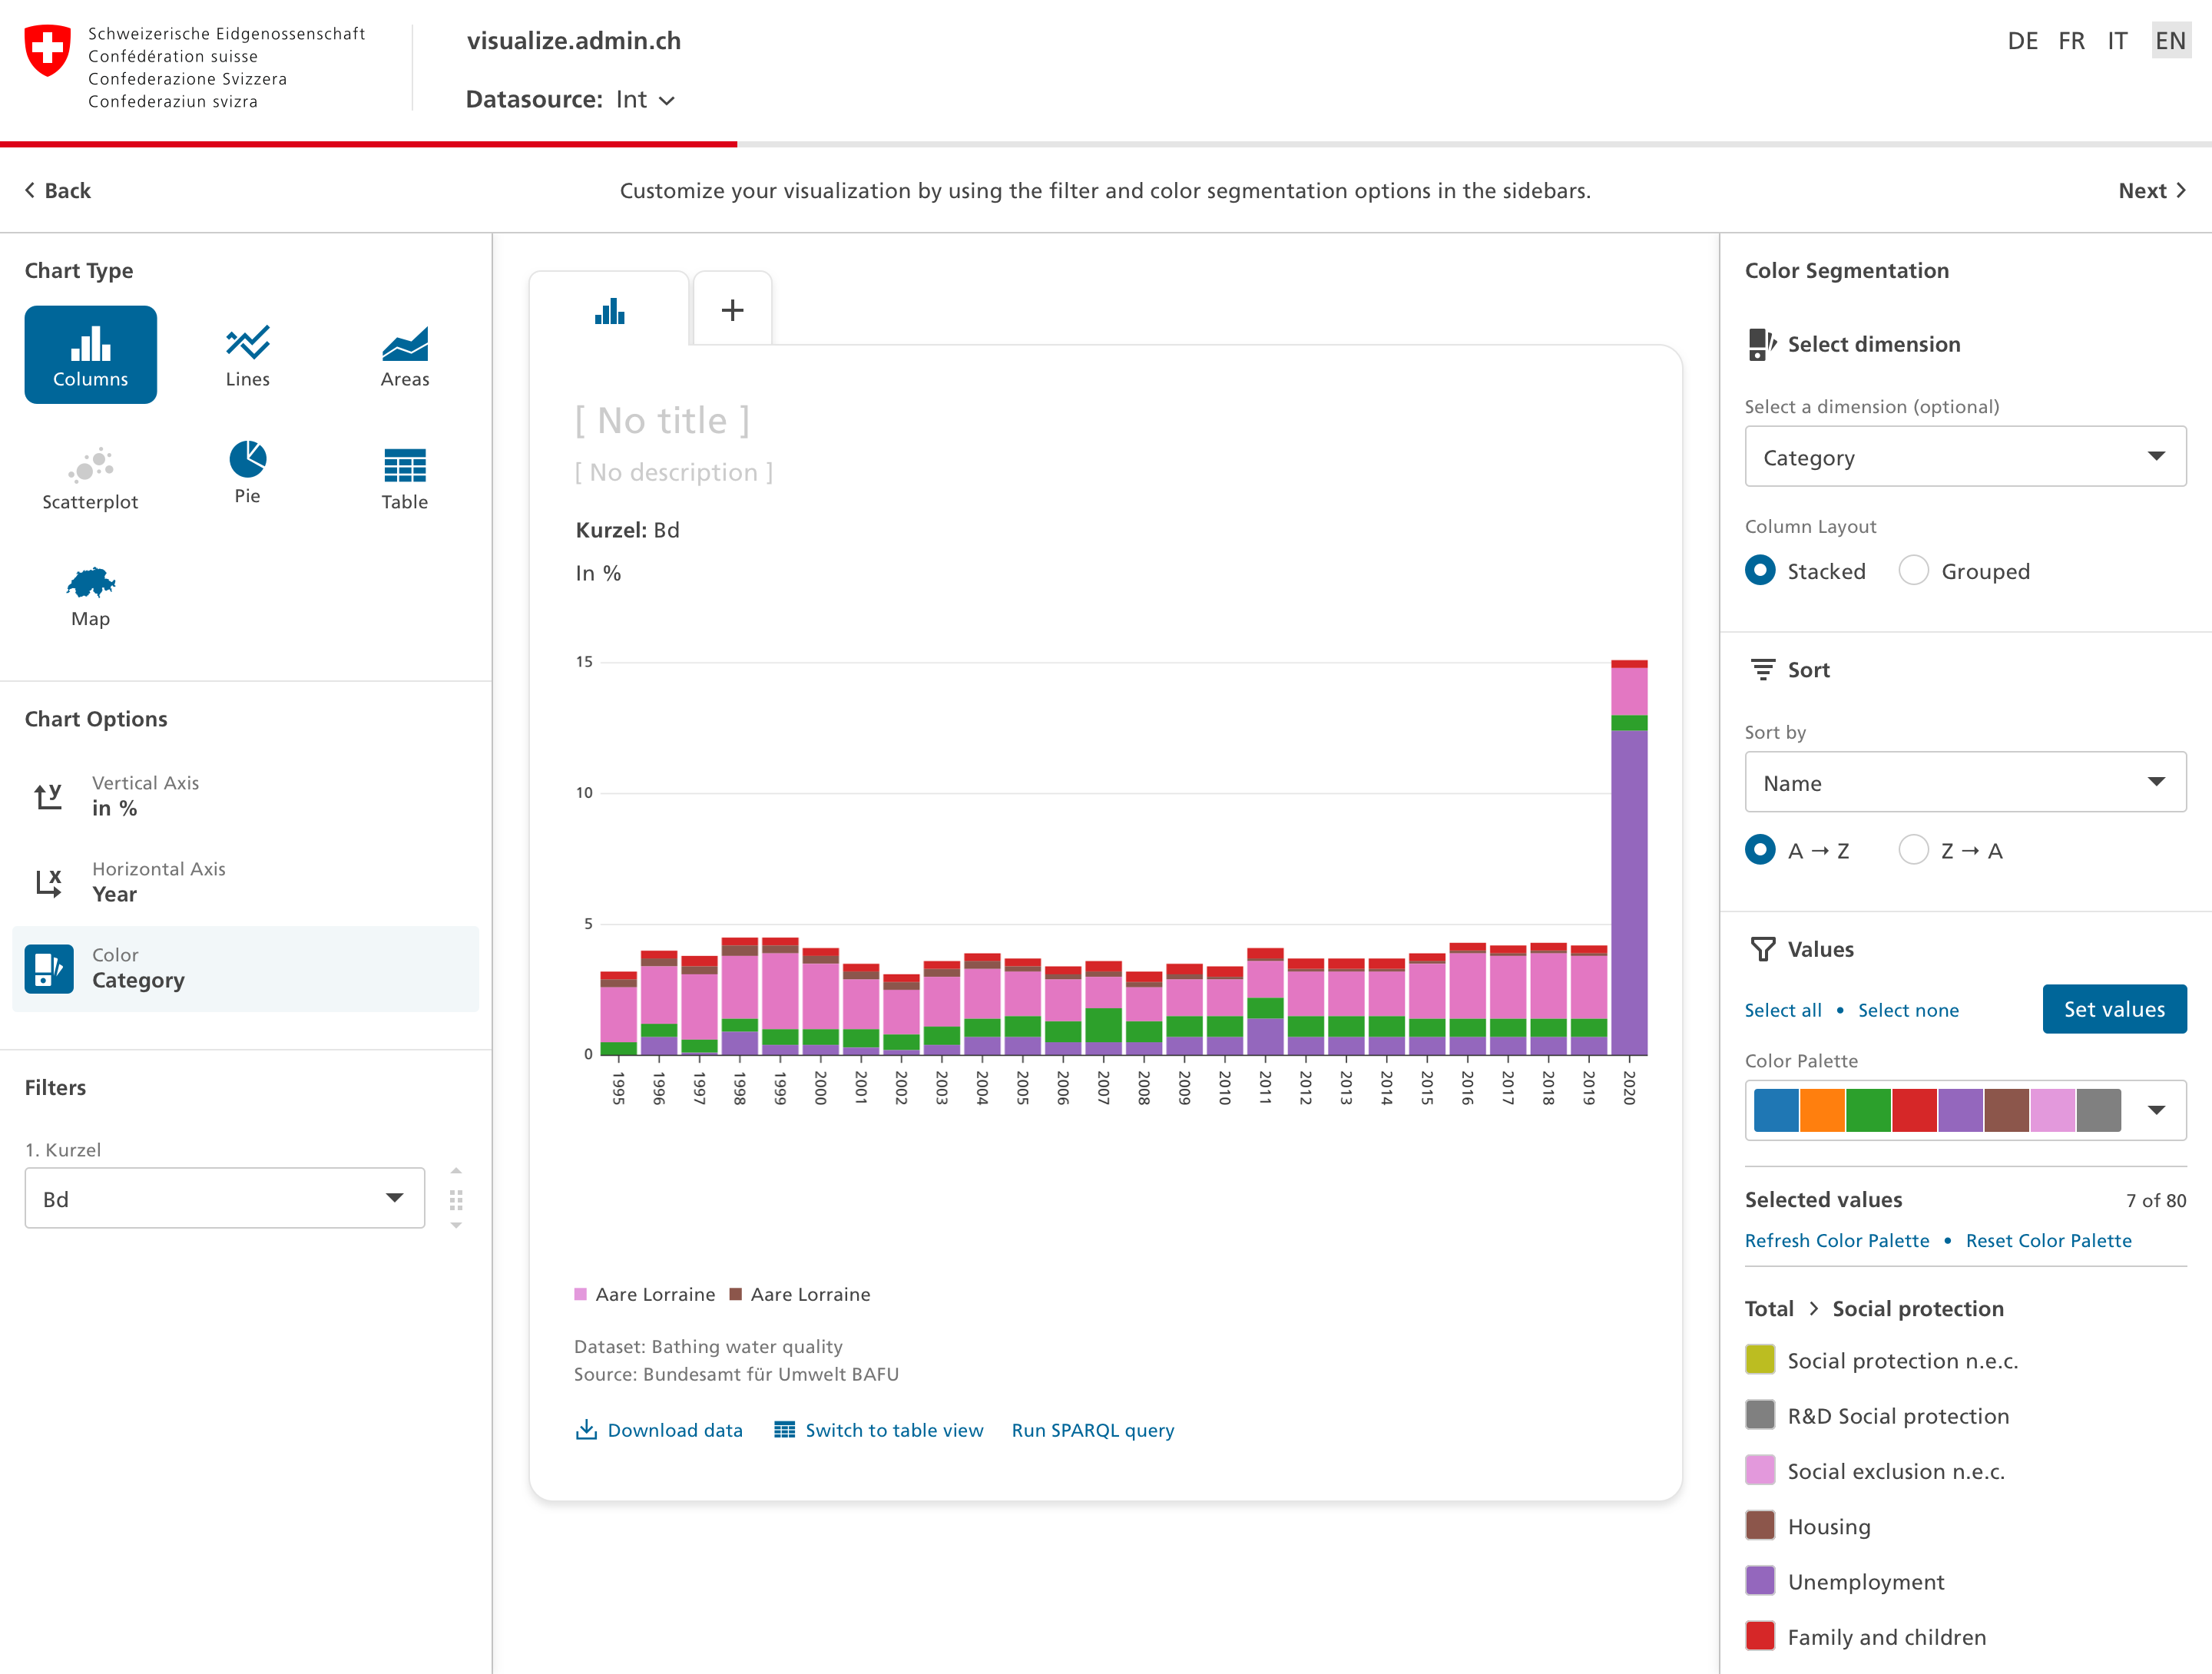Select the Areas chart type
The image size is (2212, 1674).
point(405,355)
